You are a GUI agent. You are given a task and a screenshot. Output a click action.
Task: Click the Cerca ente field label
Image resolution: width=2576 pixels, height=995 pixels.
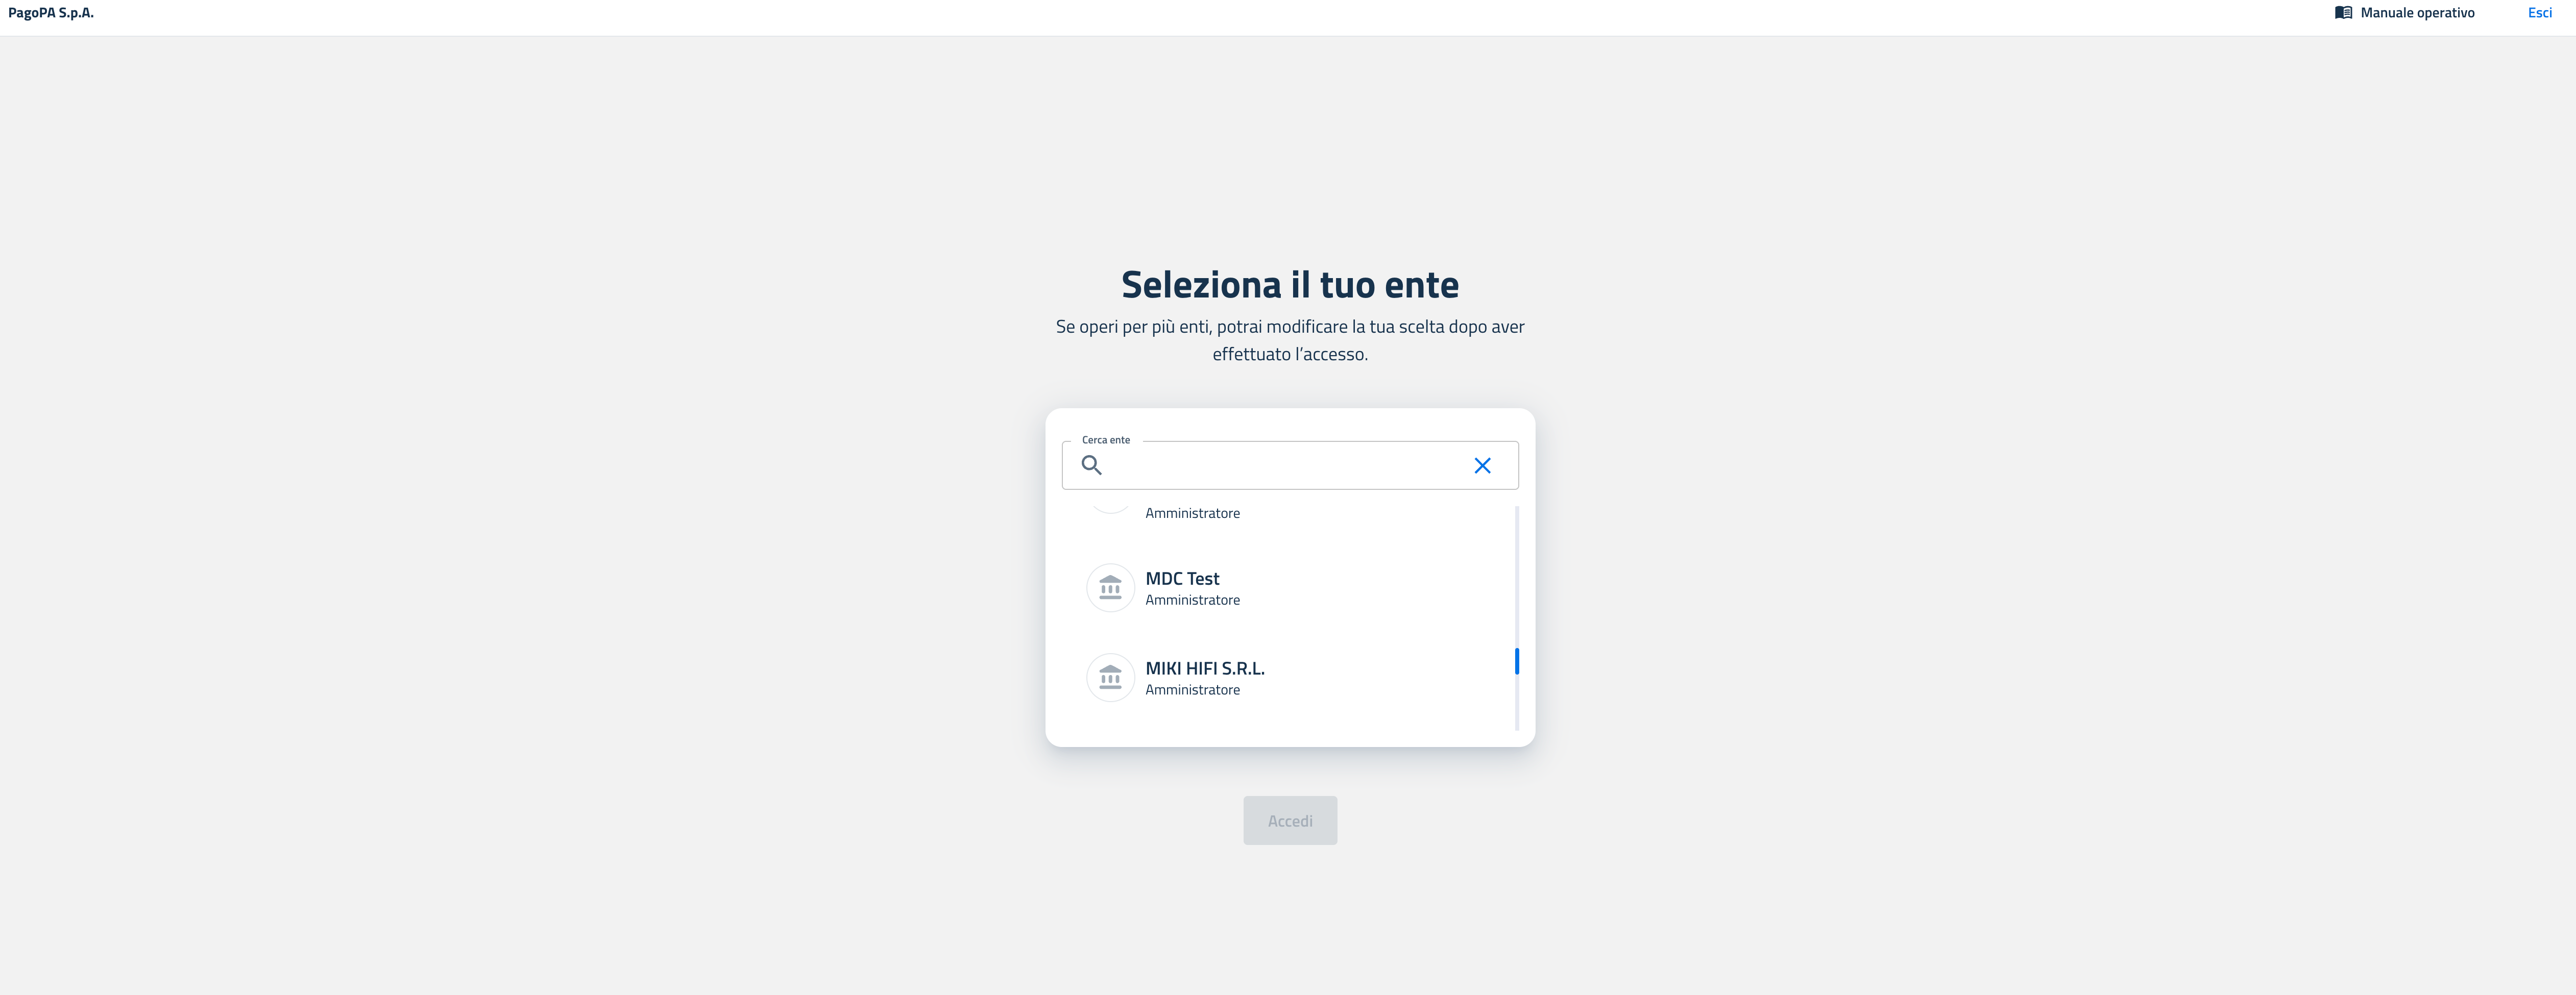pos(1105,440)
